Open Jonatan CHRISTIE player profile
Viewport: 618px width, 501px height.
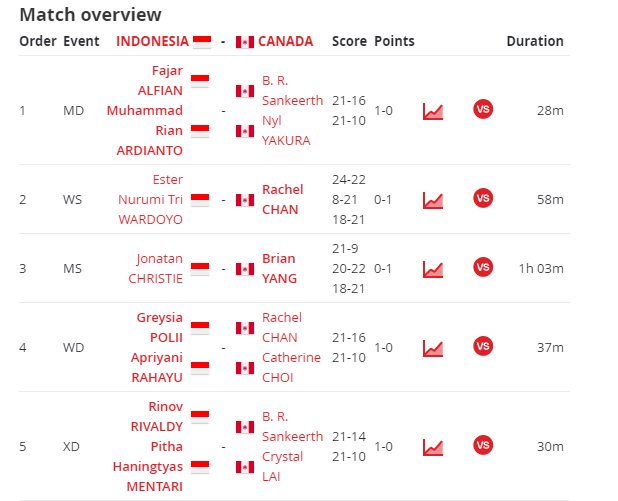tap(155, 268)
